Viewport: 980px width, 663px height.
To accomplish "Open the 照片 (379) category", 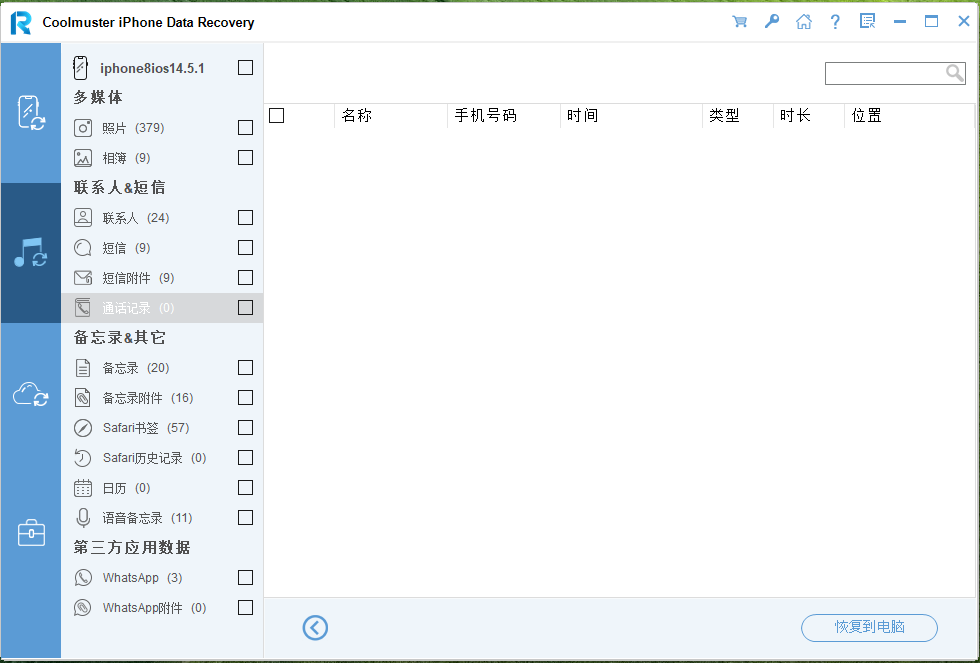I will pos(162,127).
